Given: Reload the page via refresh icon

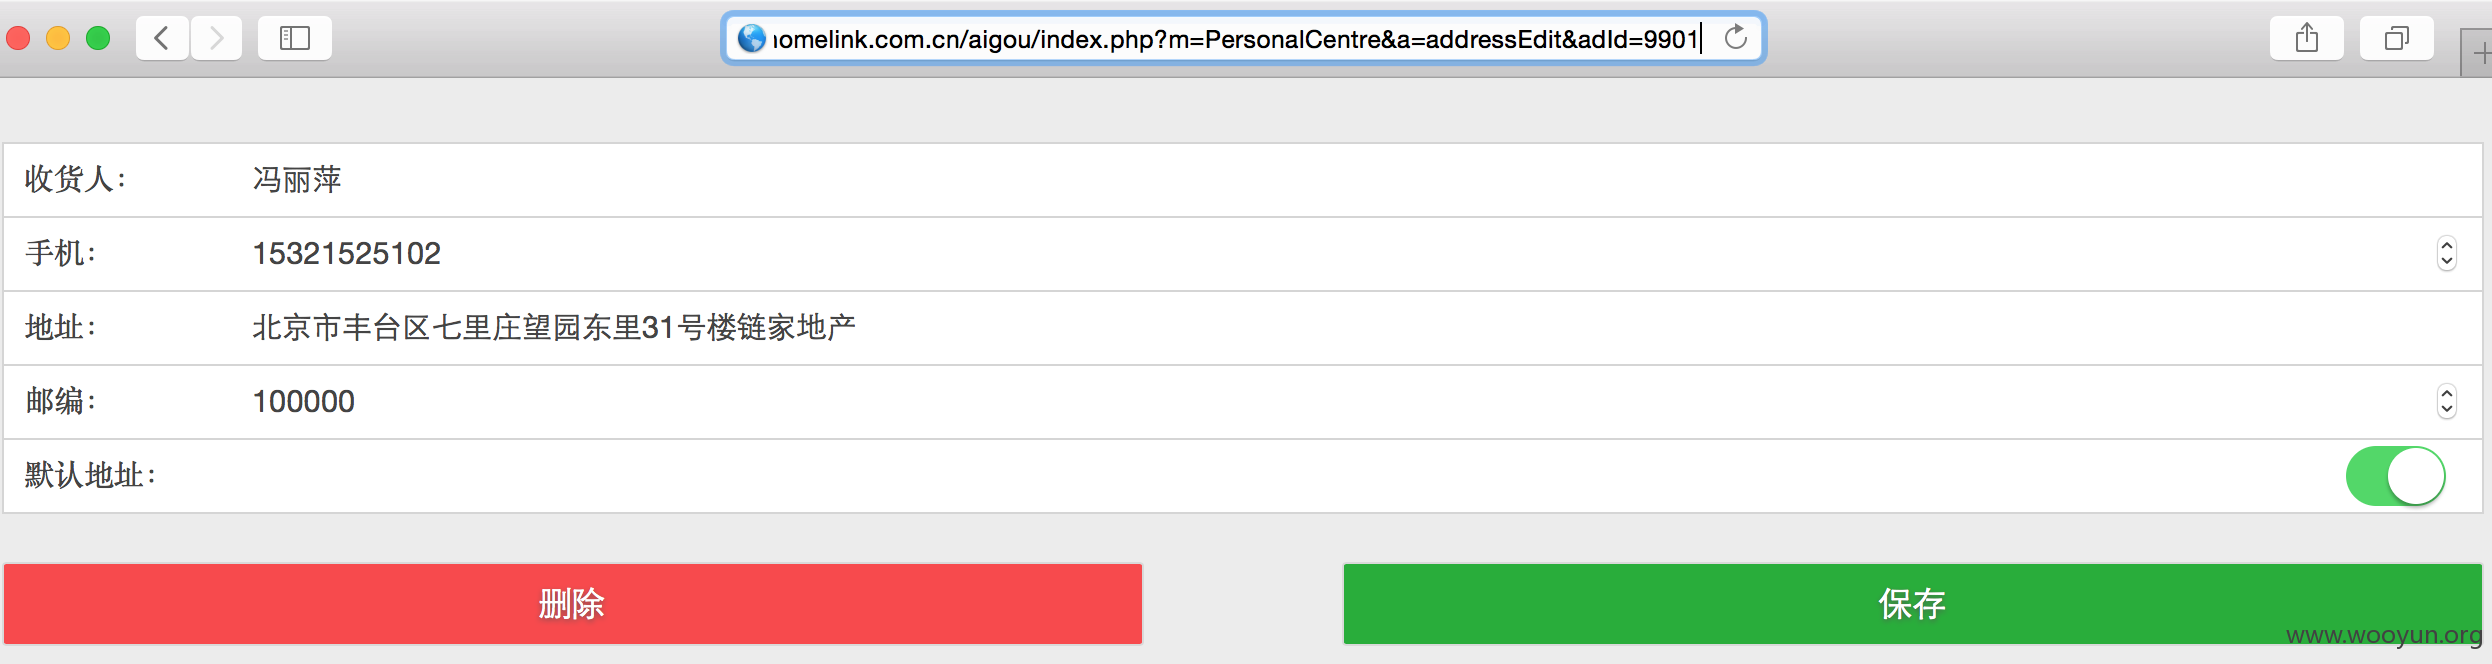Looking at the screenshot, I should [1736, 38].
